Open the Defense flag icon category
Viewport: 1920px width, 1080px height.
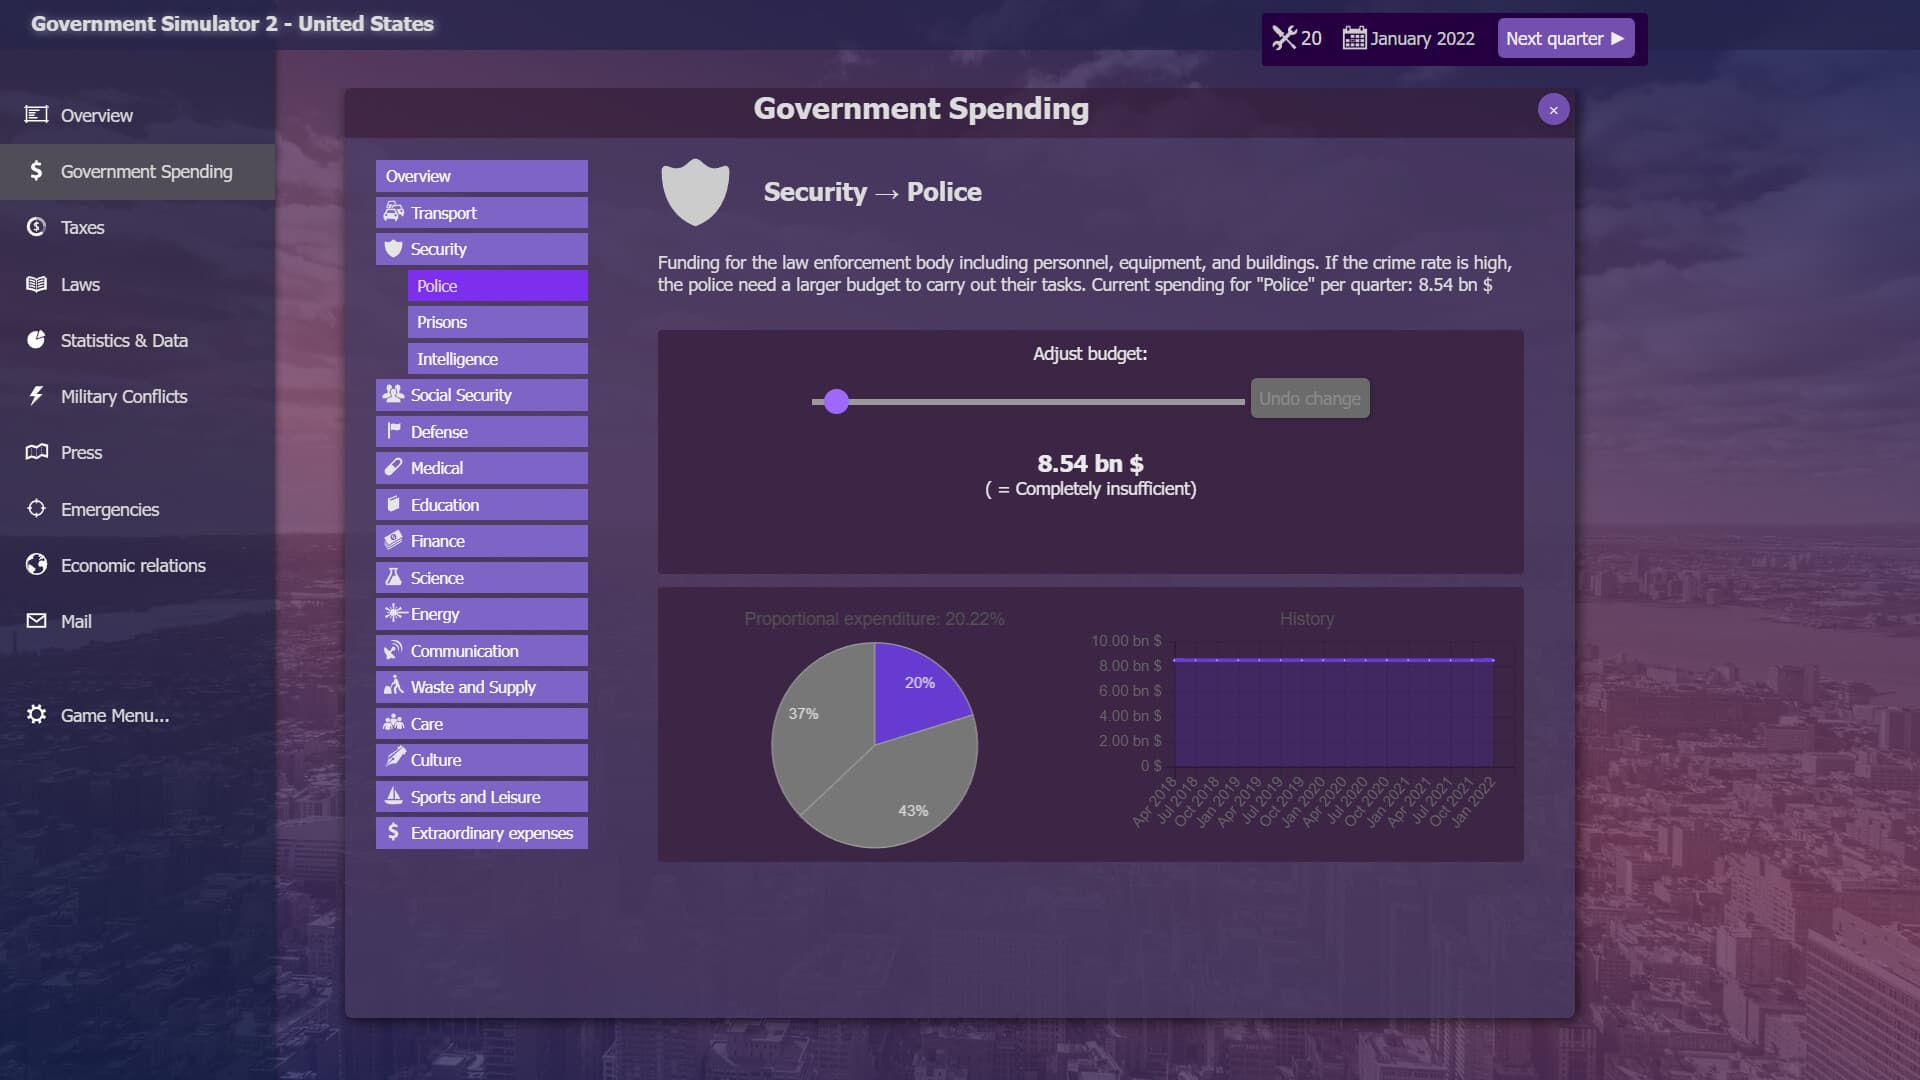394,431
